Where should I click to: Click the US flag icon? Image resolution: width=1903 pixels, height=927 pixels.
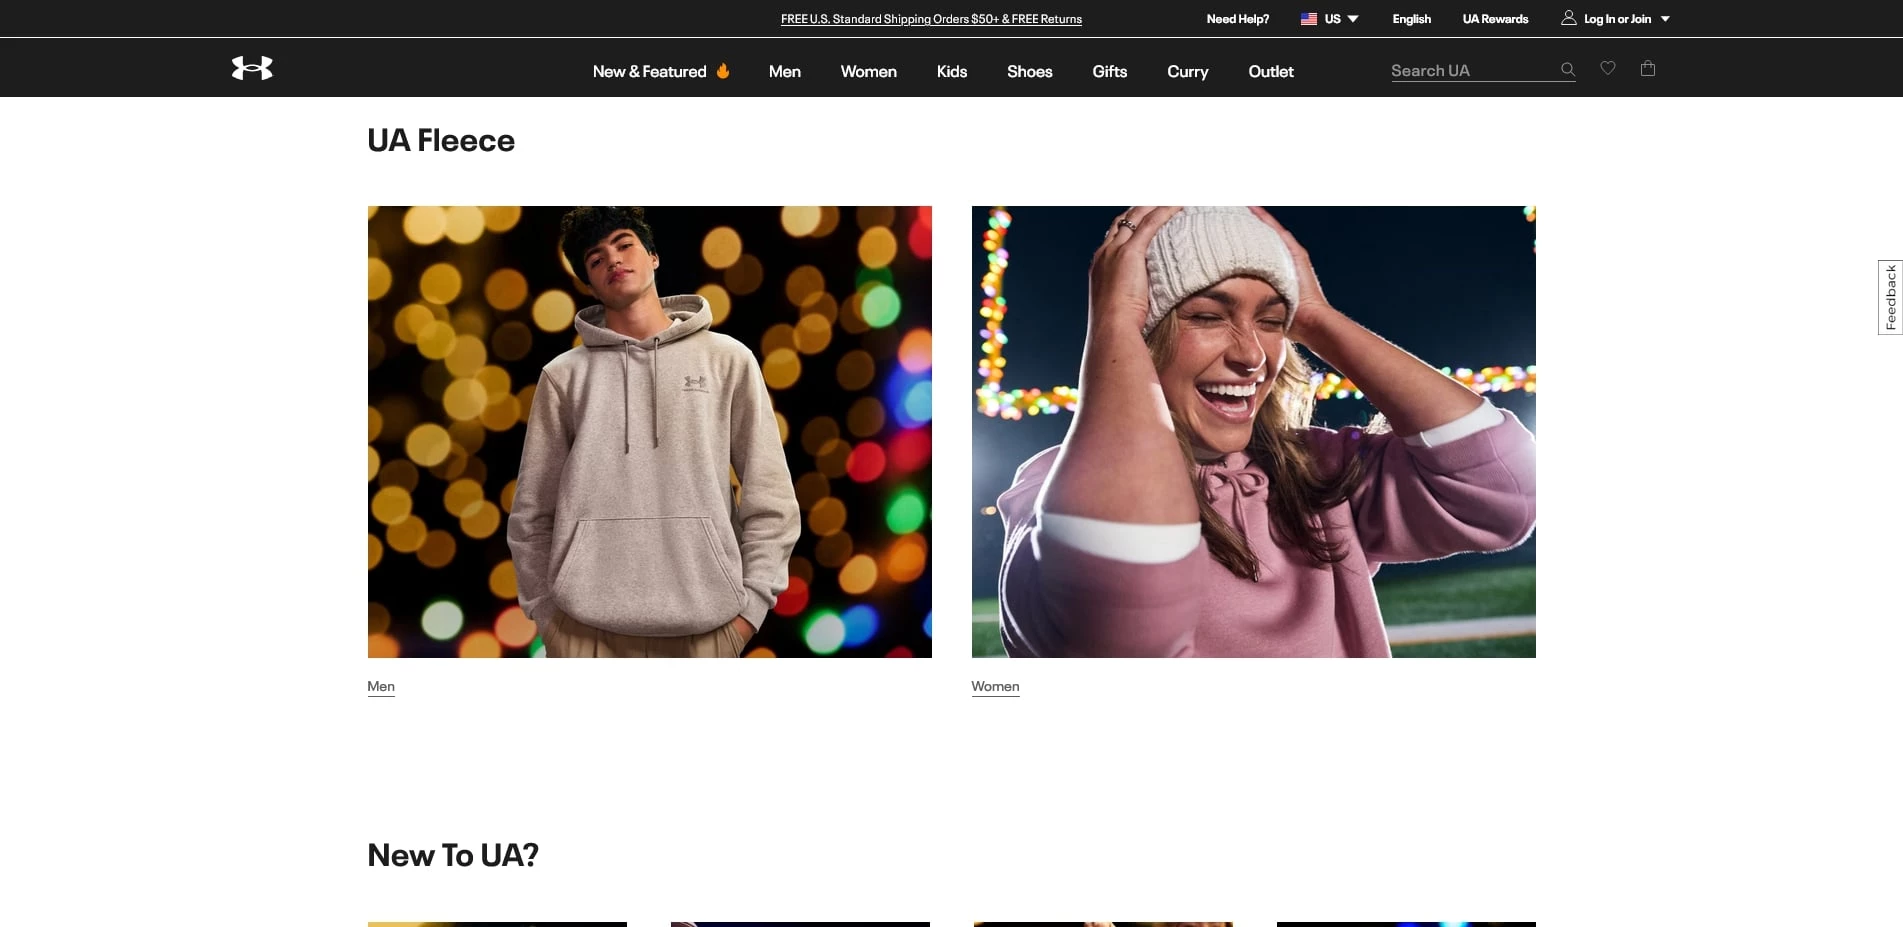tap(1308, 19)
